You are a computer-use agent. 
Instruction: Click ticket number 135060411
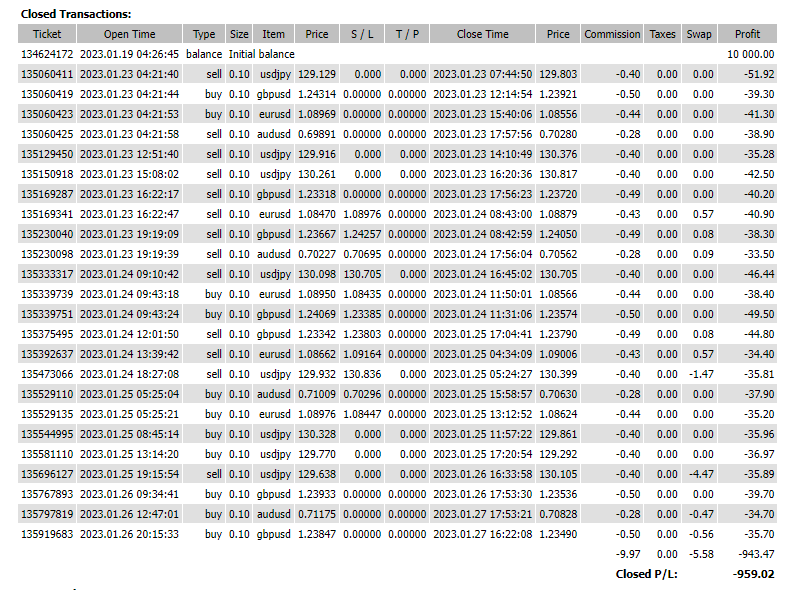tap(47, 74)
